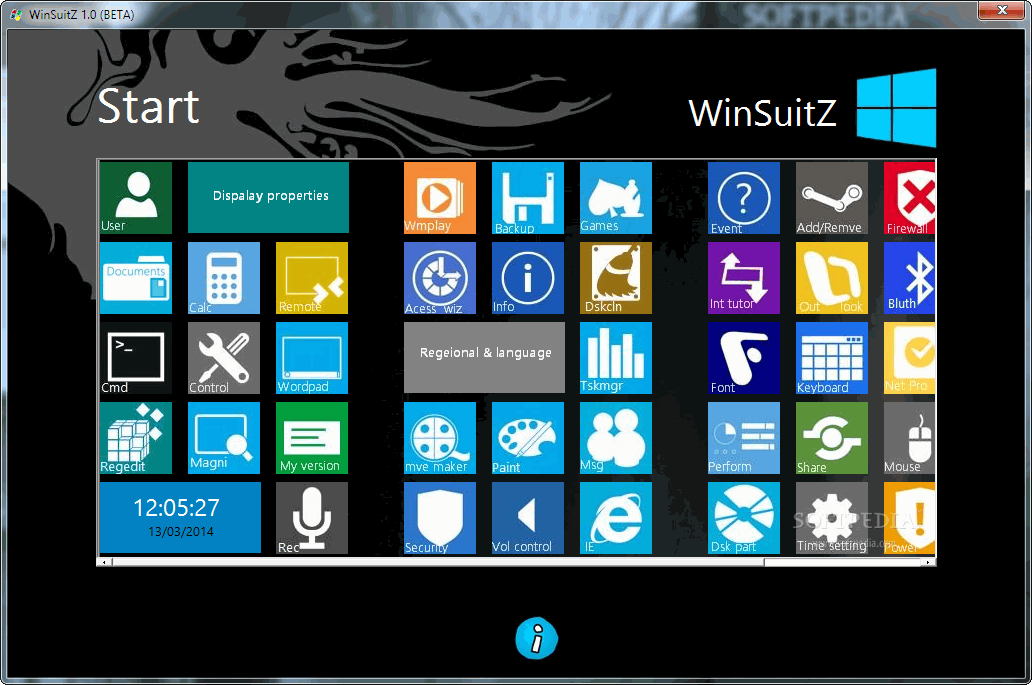This screenshot has height=685, width=1032.
Task: Open the User tile
Action: [136, 197]
